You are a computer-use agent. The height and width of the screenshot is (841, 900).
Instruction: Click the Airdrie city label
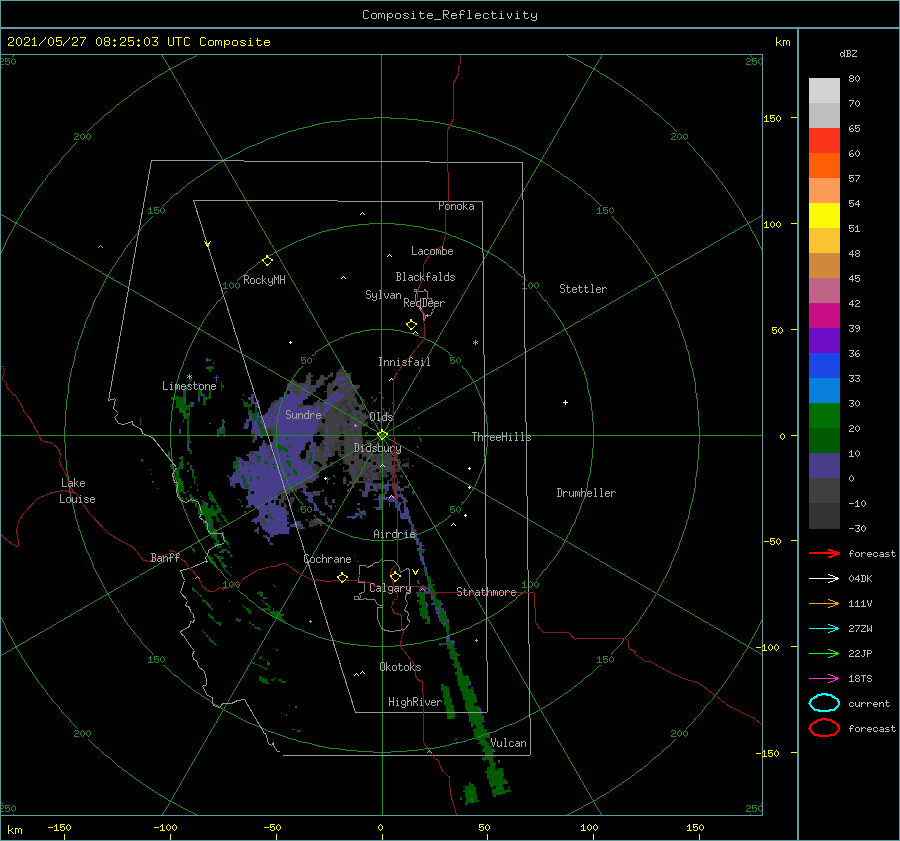[x=394, y=534]
